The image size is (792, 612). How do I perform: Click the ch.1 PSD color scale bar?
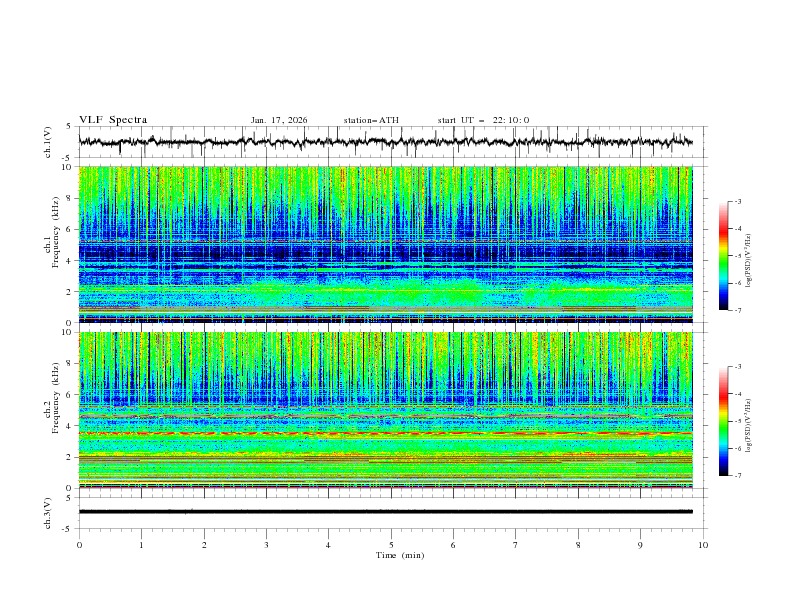click(723, 256)
